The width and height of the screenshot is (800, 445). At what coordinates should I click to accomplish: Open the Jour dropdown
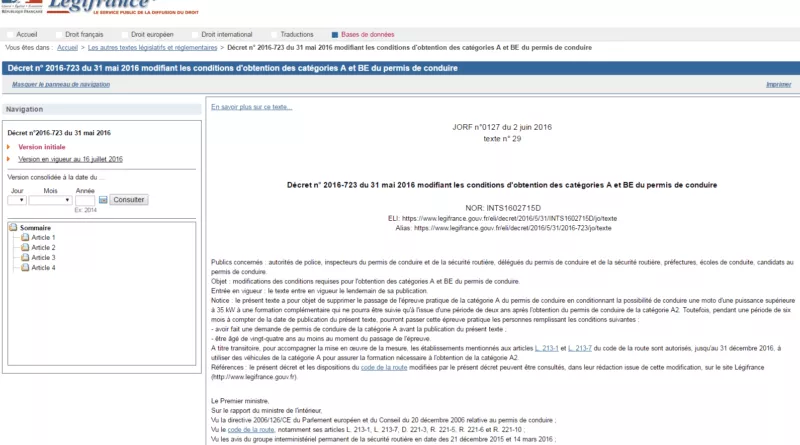pyautogui.click(x=17, y=200)
